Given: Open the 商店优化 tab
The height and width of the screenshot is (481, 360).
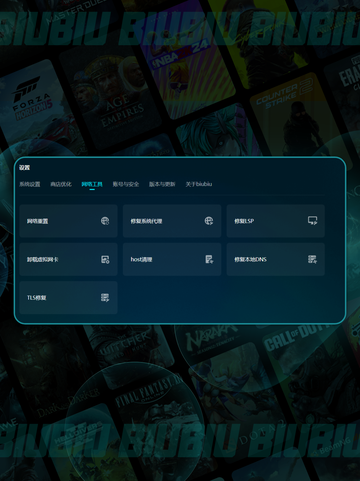Looking at the screenshot, I should tap(61, 184).
